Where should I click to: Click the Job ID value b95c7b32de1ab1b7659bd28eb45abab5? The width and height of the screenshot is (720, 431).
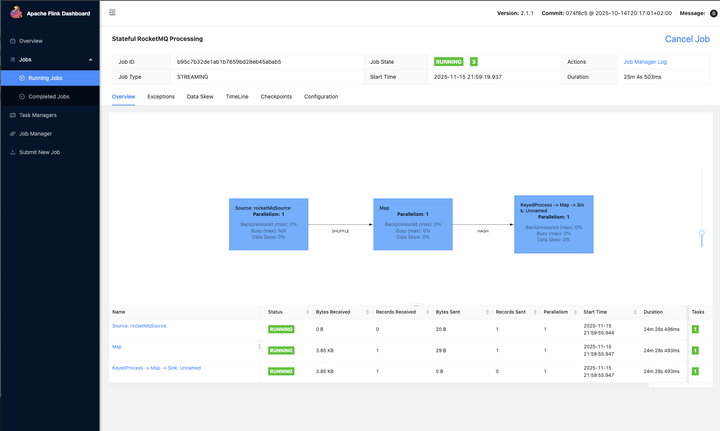[x=229, y=62]
